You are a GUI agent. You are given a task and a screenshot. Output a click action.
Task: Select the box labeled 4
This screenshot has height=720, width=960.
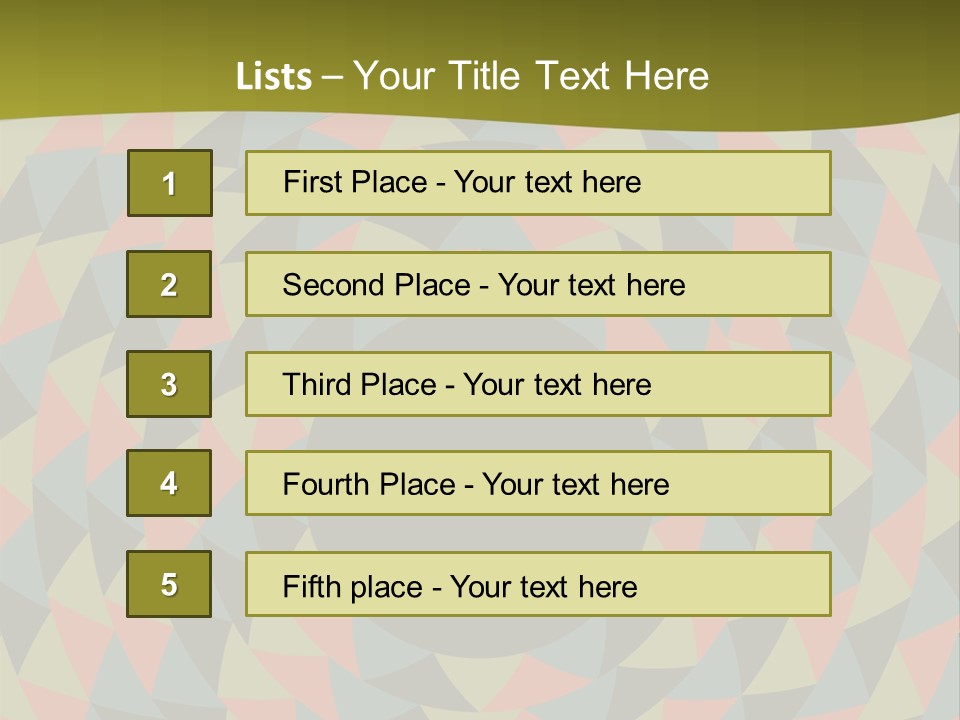(169, 483)
